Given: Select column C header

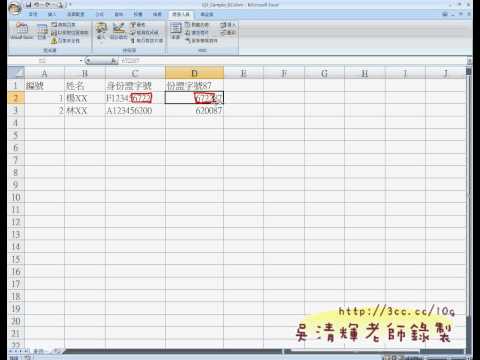Looking at the screenshot, I should (135, 73).
